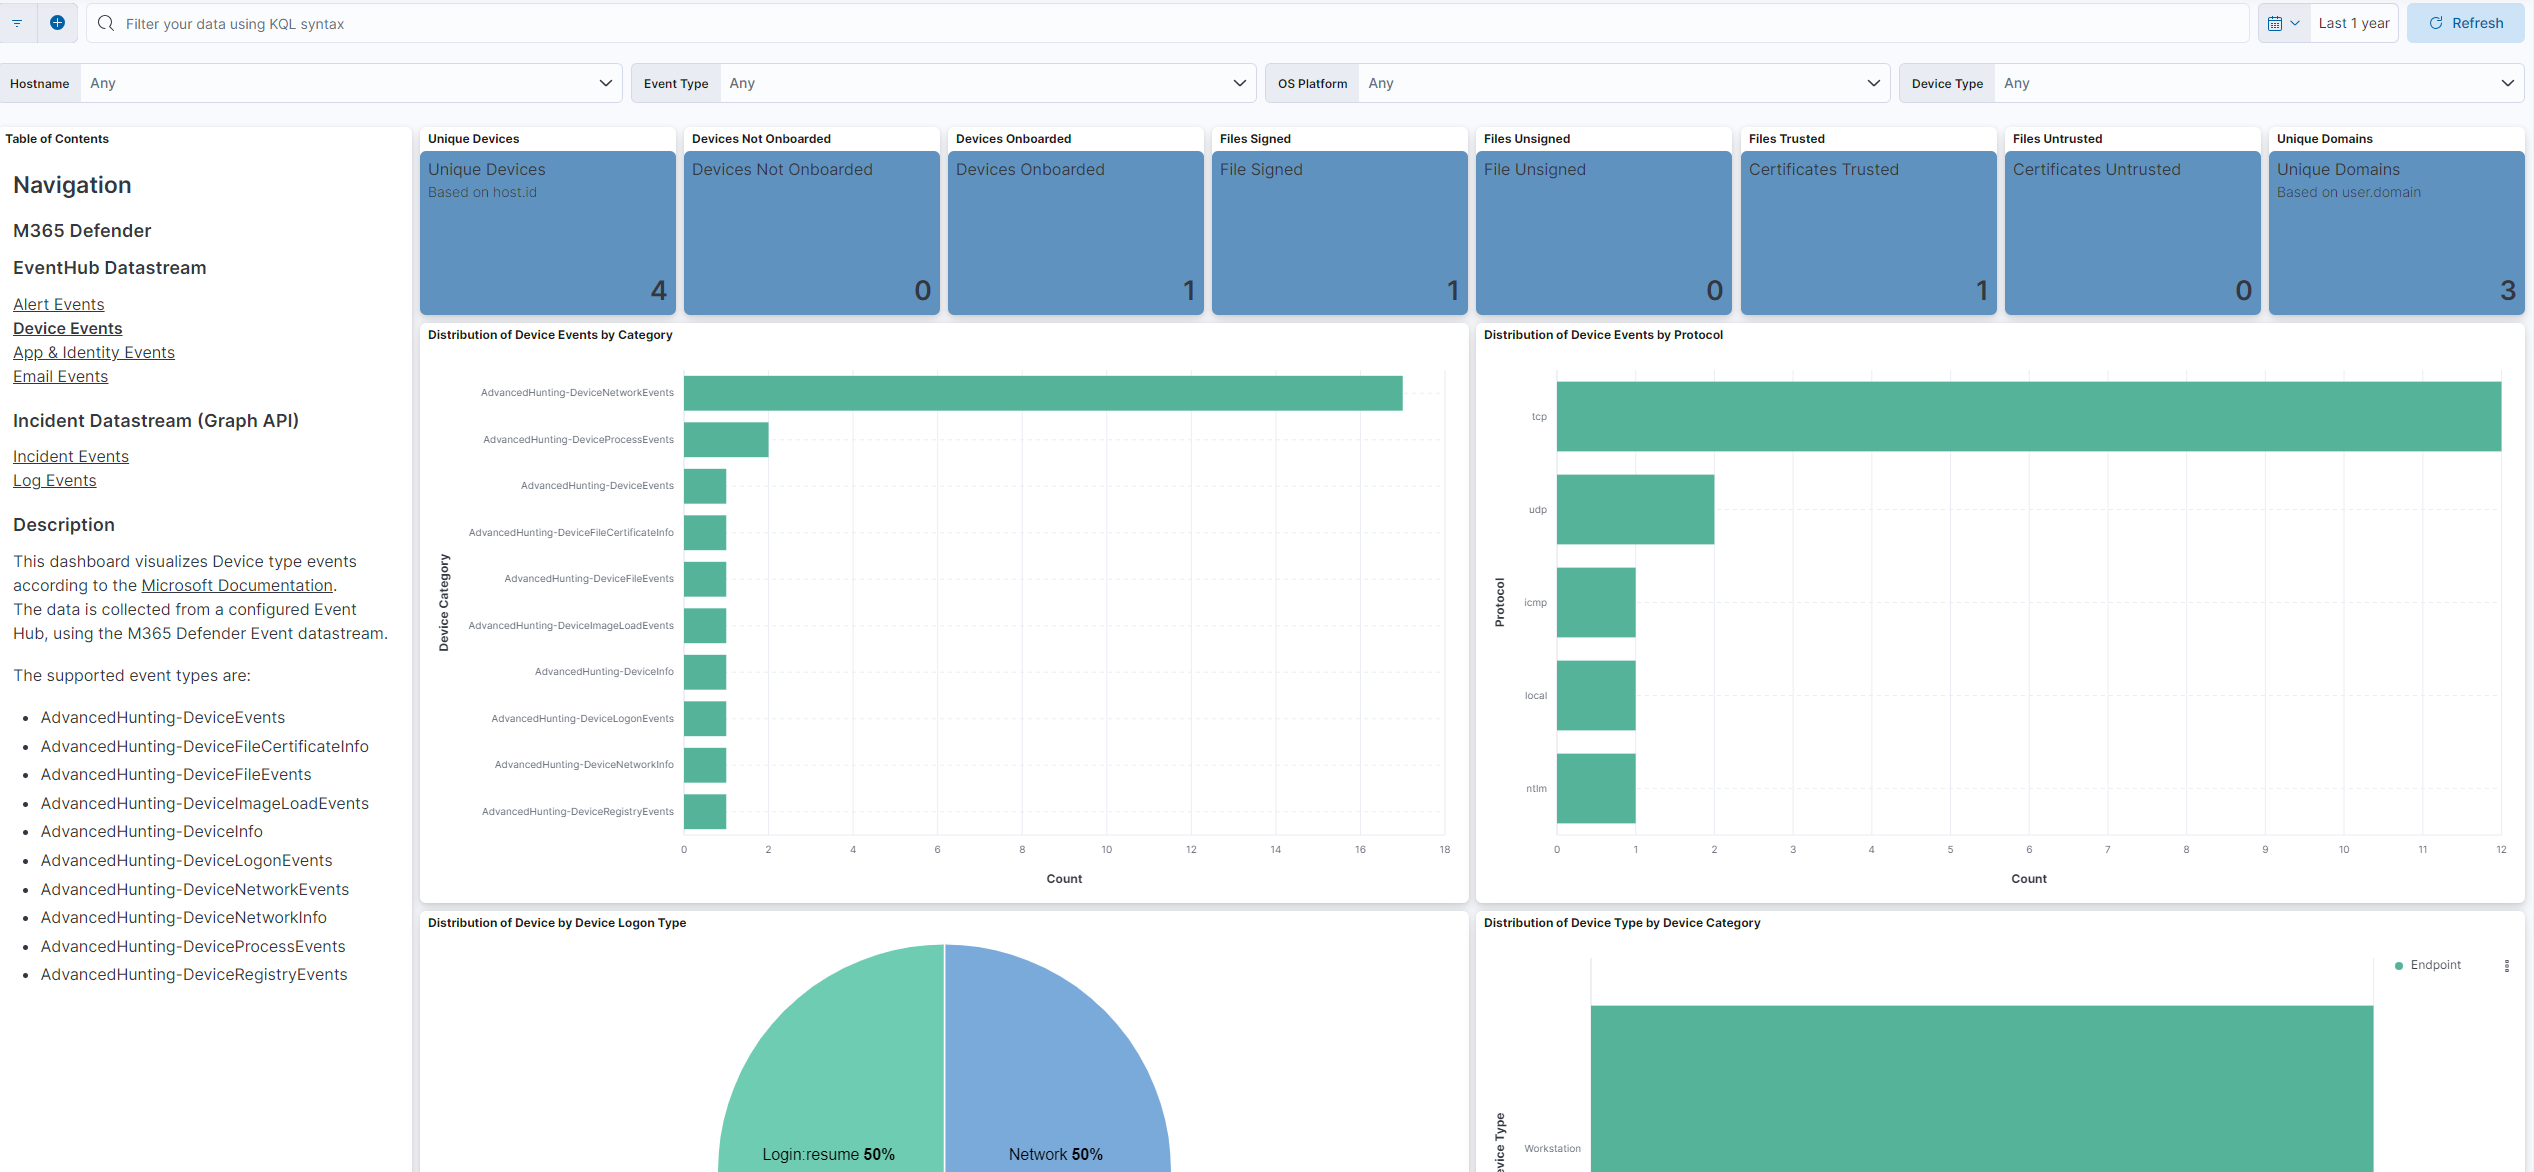Open the Microsoft Documentation link
This screenshot has height=1172, width=2534.
coord(237,585)
